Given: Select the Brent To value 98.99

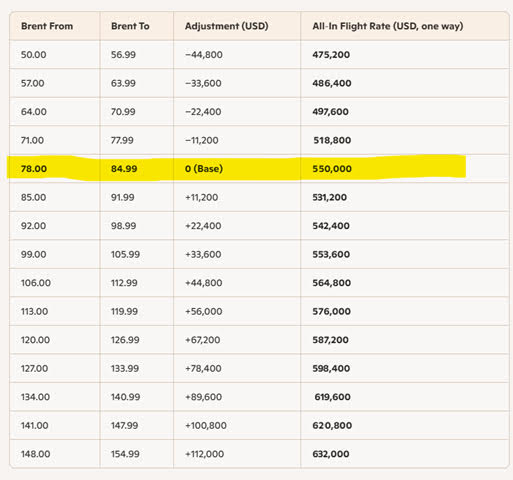Looking at the screenshot, I should click(124, 226).
